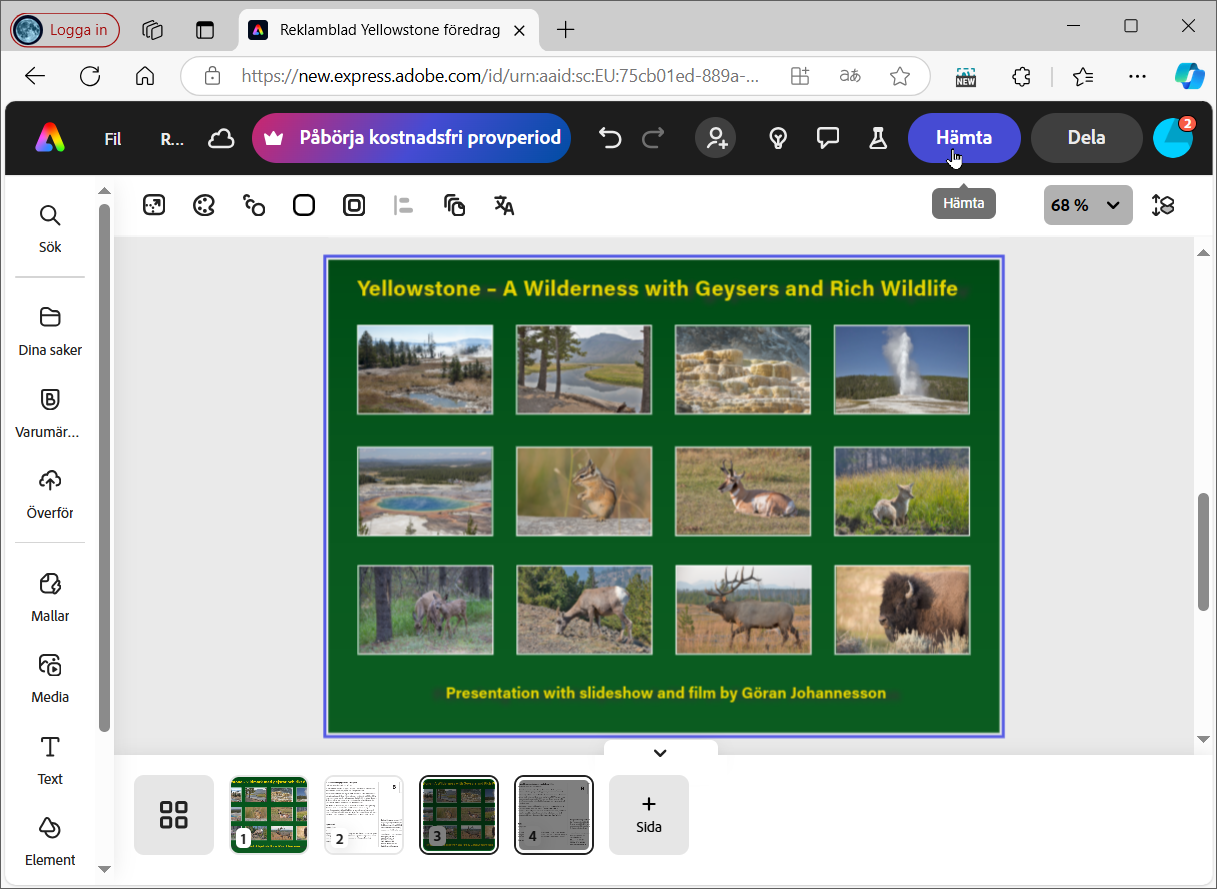Collapse the page thumbnail strip chevron

660,753
